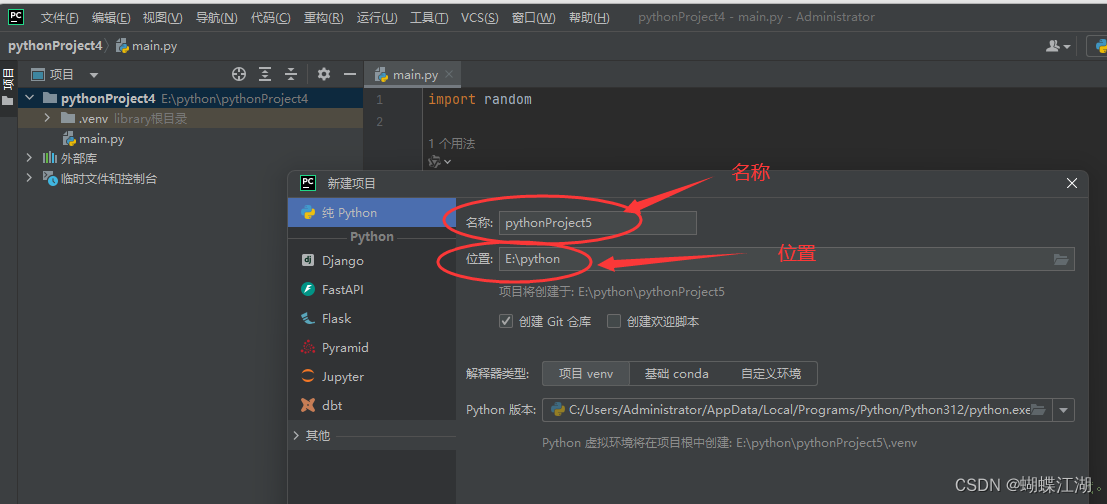Click the Collapse All icon in Project panel
The height and width of the screenshot is (504, 1107).
click(291, 74)
